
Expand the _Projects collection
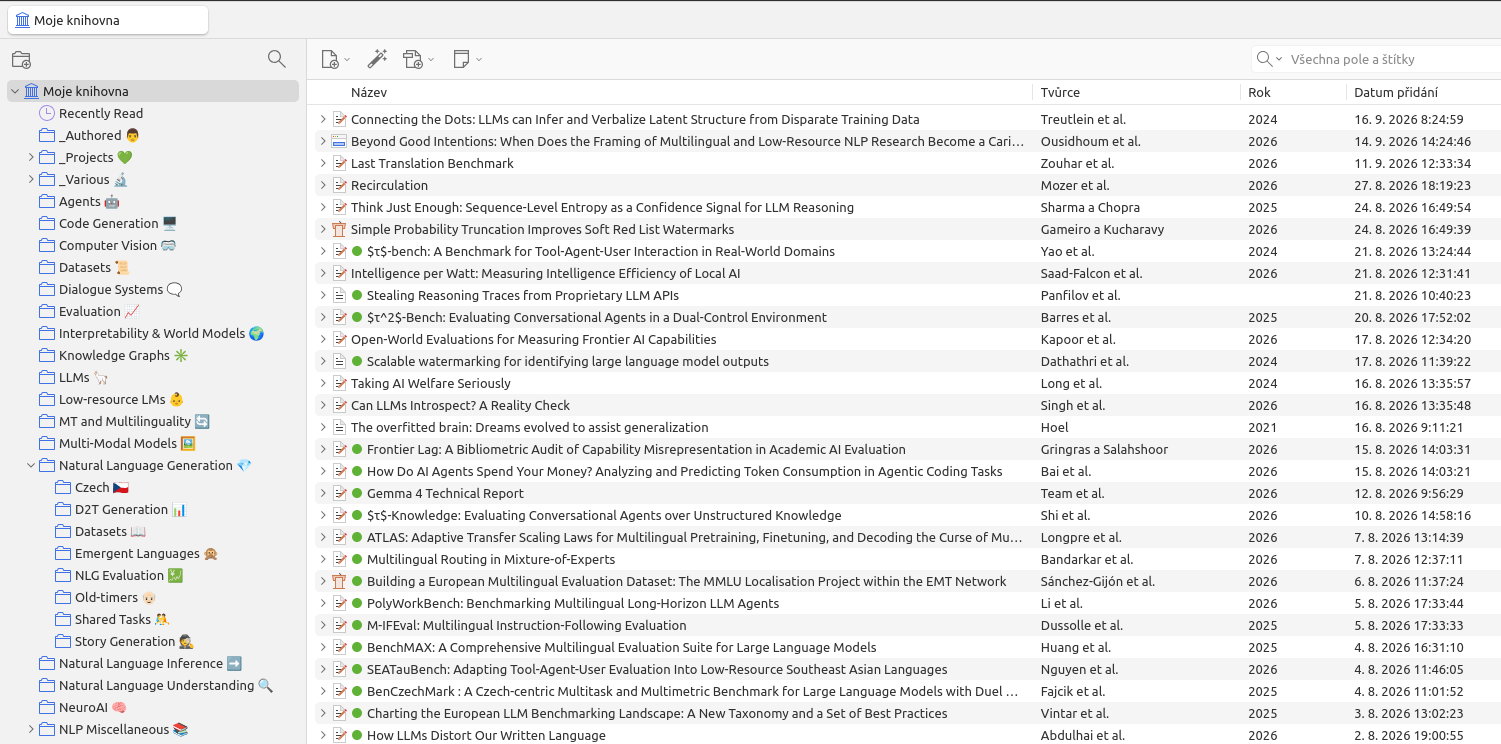(x=31, y=157)
